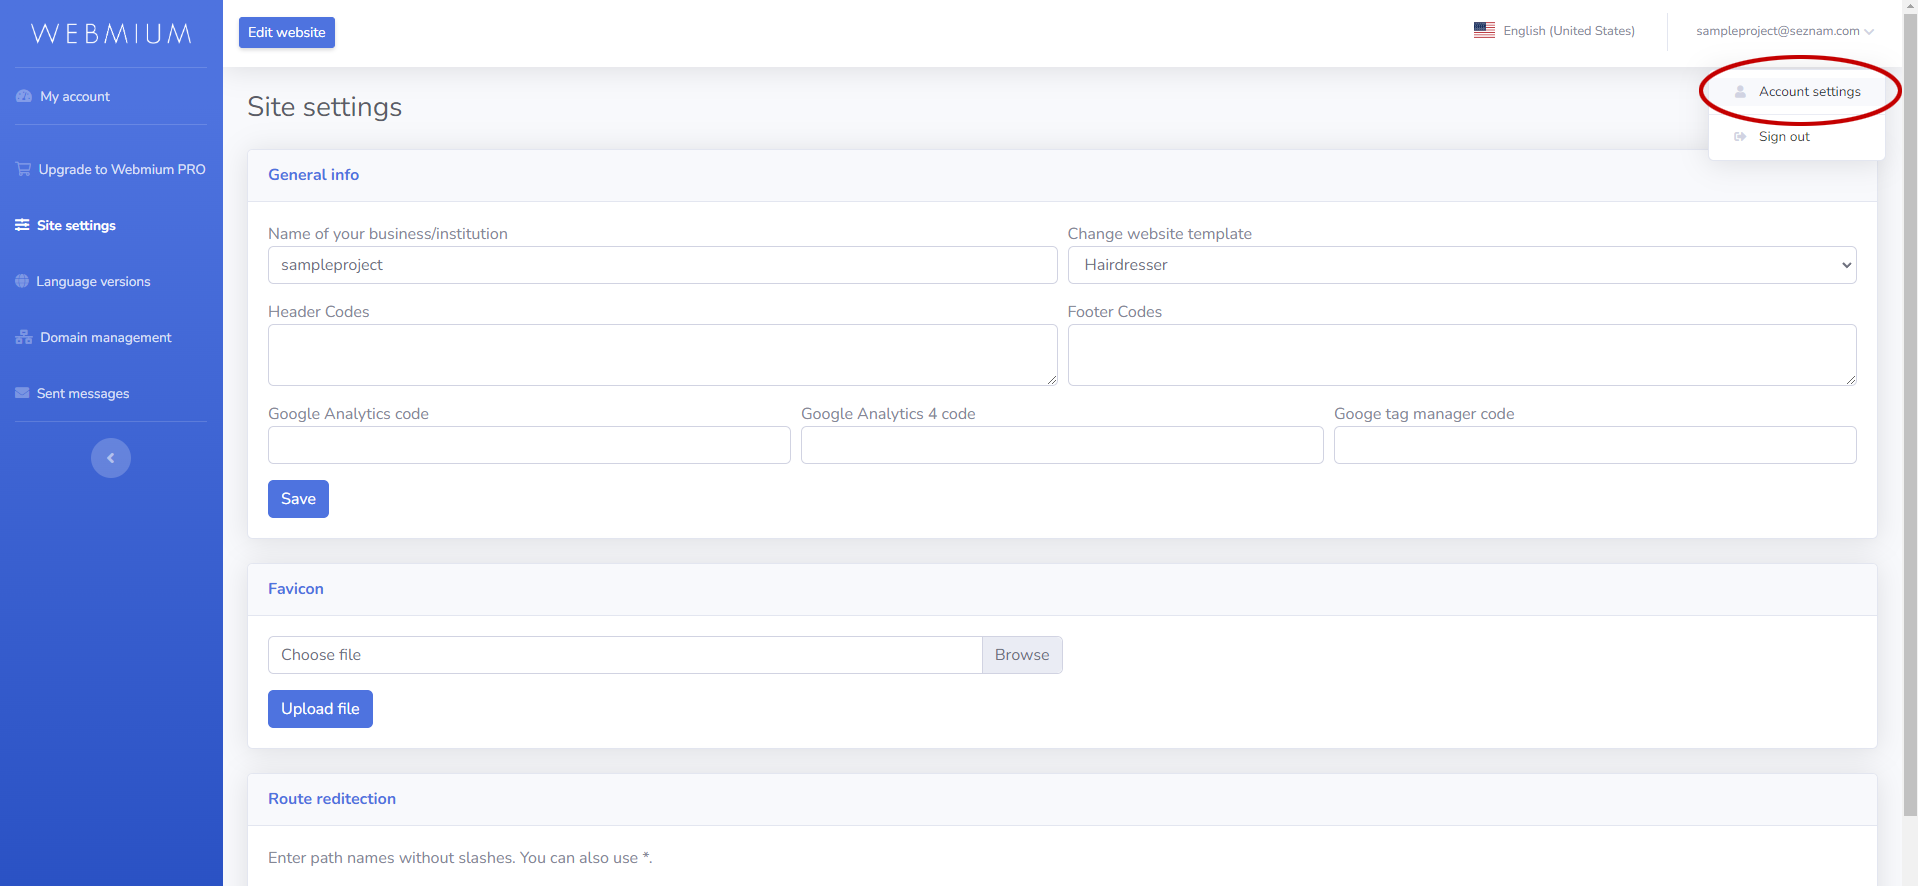Click the Google Analytics 4 code field
This screenshot has width=1918, height=886.
pos(1061,445)
